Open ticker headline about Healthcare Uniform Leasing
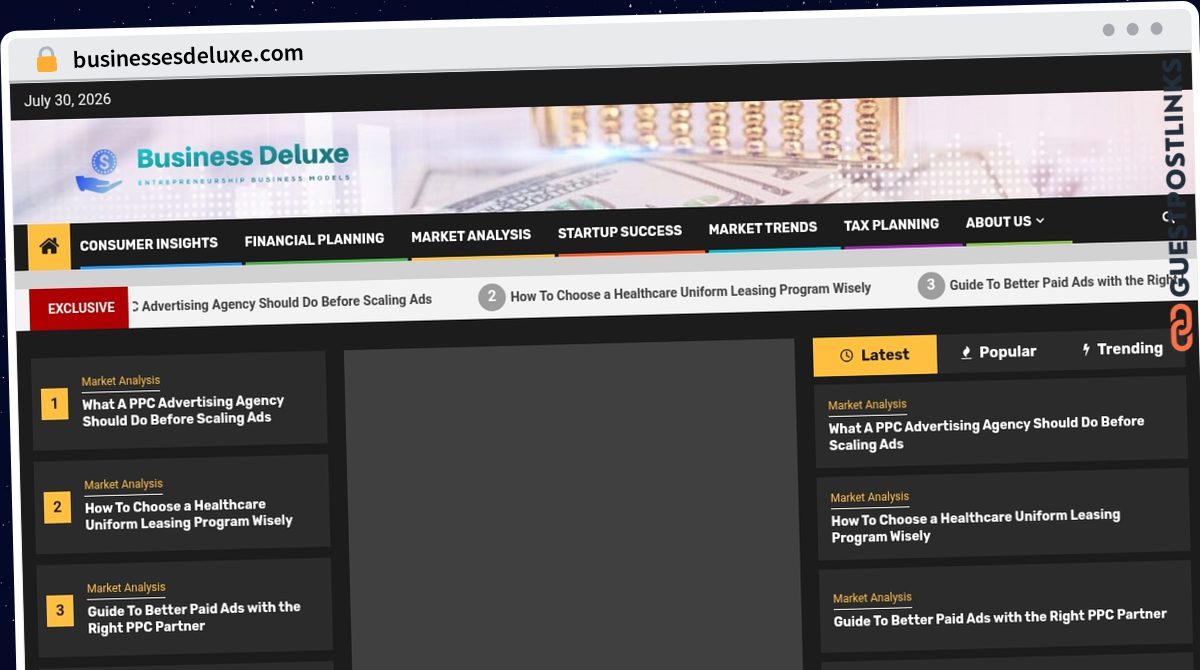 point(690,292)
